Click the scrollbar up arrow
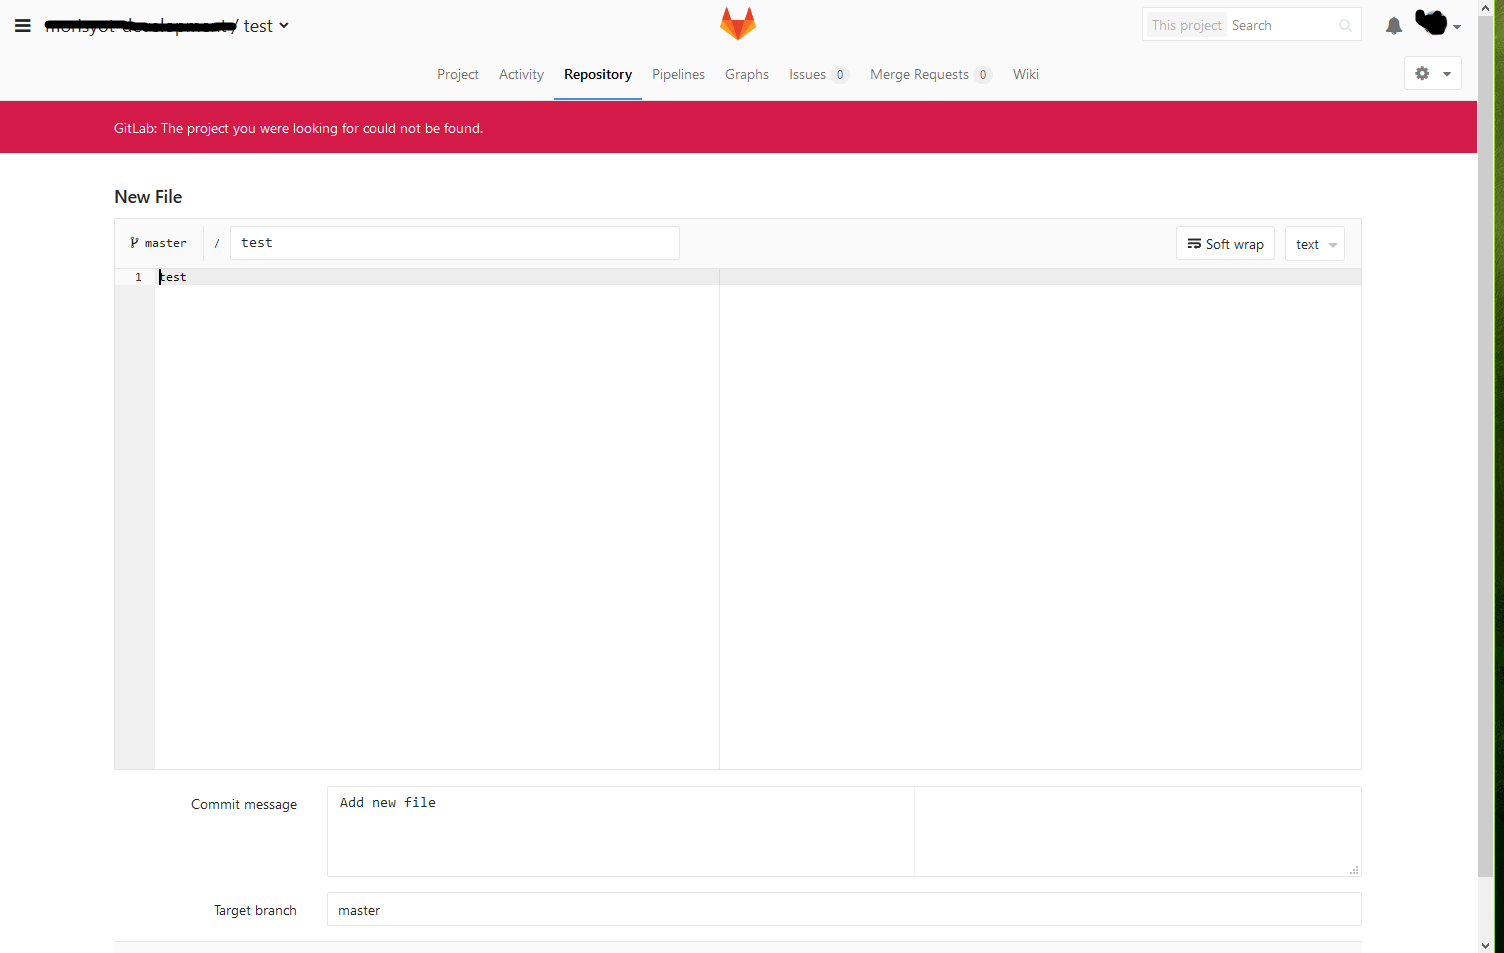Viewport: 1504px width, 953px height. [x=1486, y=8]
